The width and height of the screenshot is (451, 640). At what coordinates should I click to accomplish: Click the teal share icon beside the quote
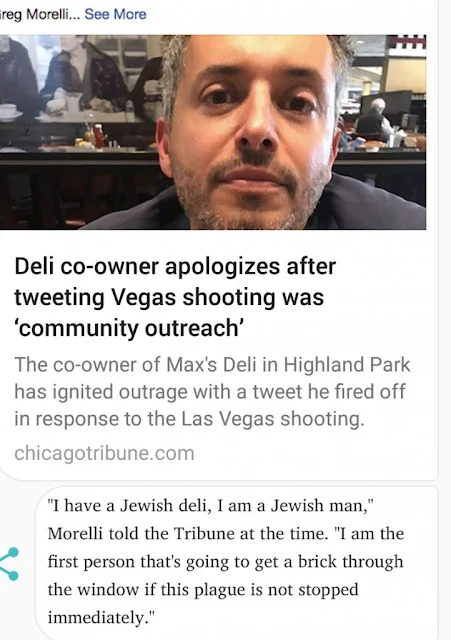9,564
